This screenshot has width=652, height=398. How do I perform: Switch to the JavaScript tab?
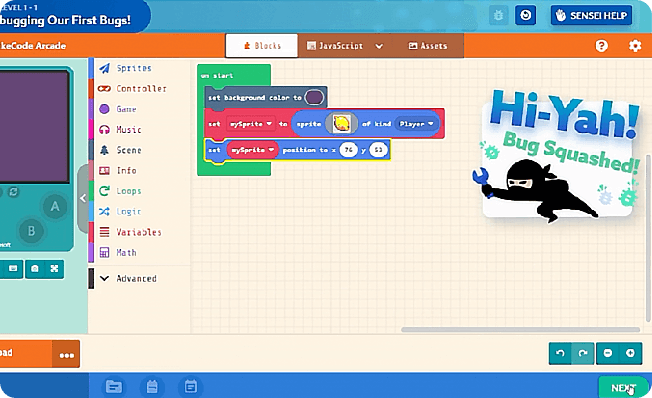tap(335, 46)
